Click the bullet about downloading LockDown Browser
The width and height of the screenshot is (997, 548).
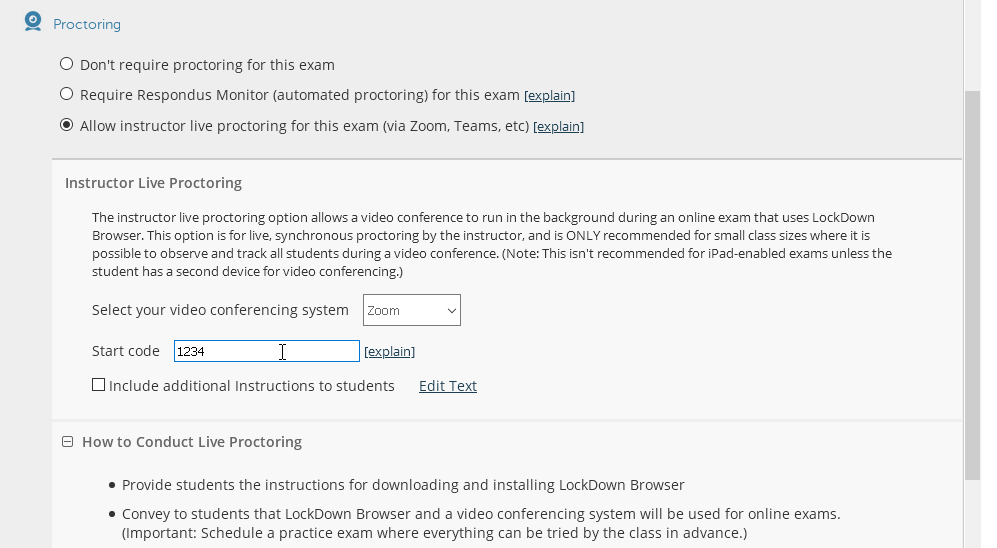[403, 485]
